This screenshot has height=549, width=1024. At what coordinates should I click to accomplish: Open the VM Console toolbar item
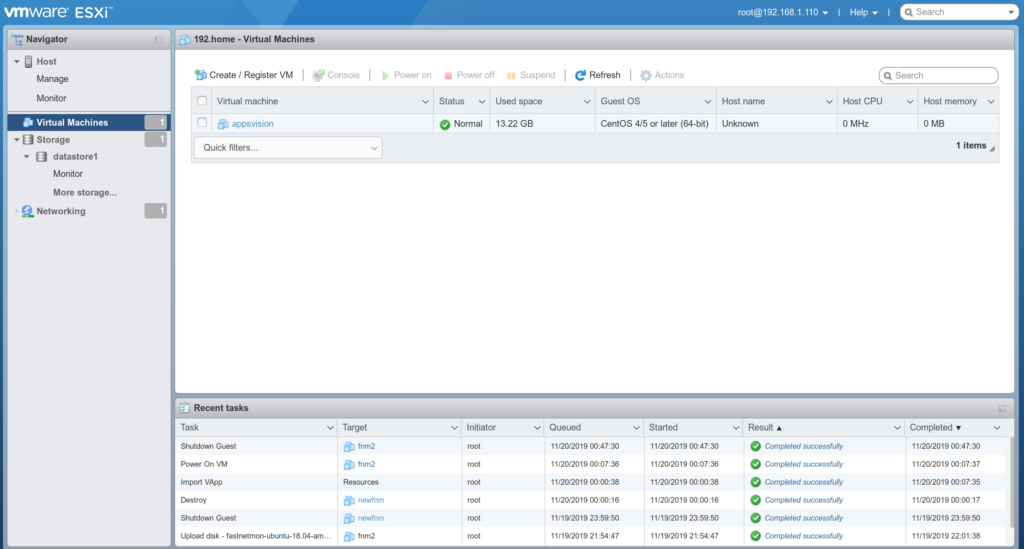click(336, 75)
